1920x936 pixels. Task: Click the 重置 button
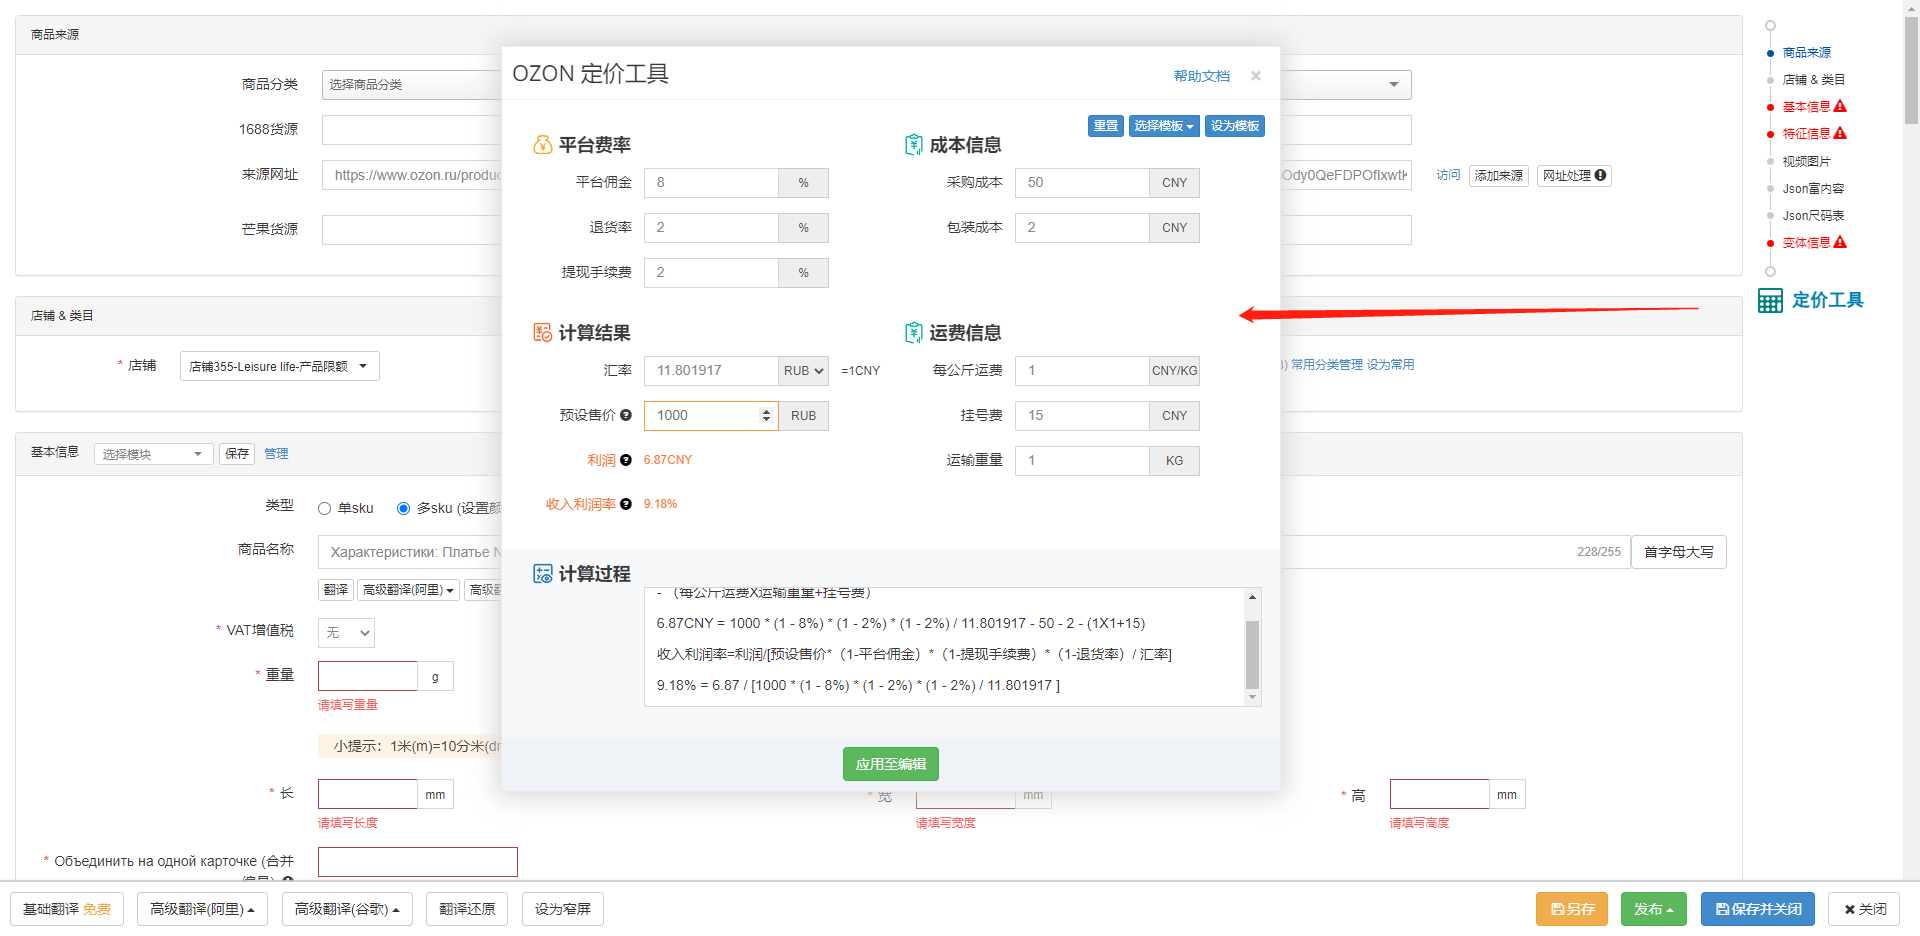(1106, 126)
